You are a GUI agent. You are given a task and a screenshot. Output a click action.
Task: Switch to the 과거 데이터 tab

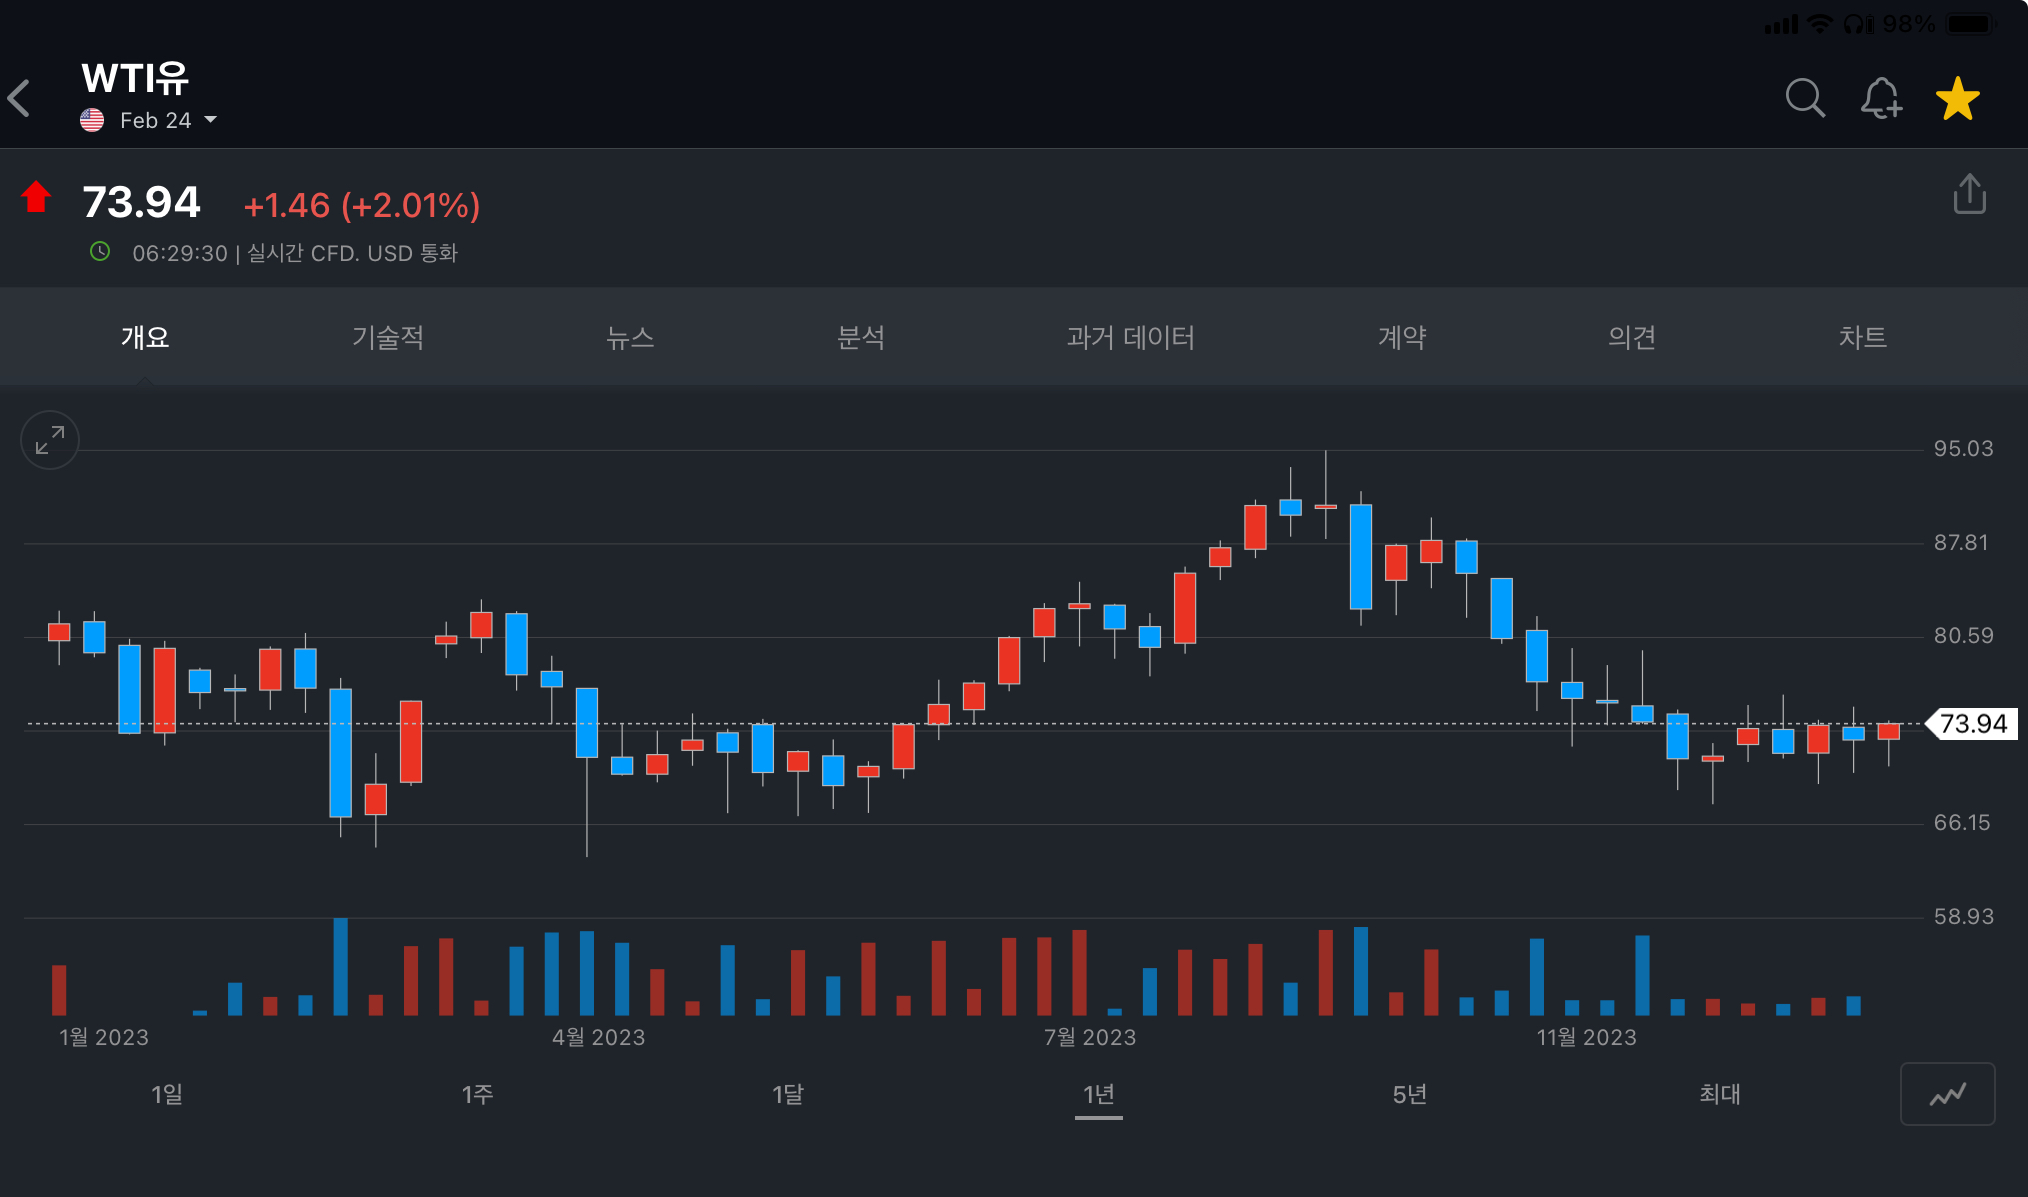tap(1130, 337)
